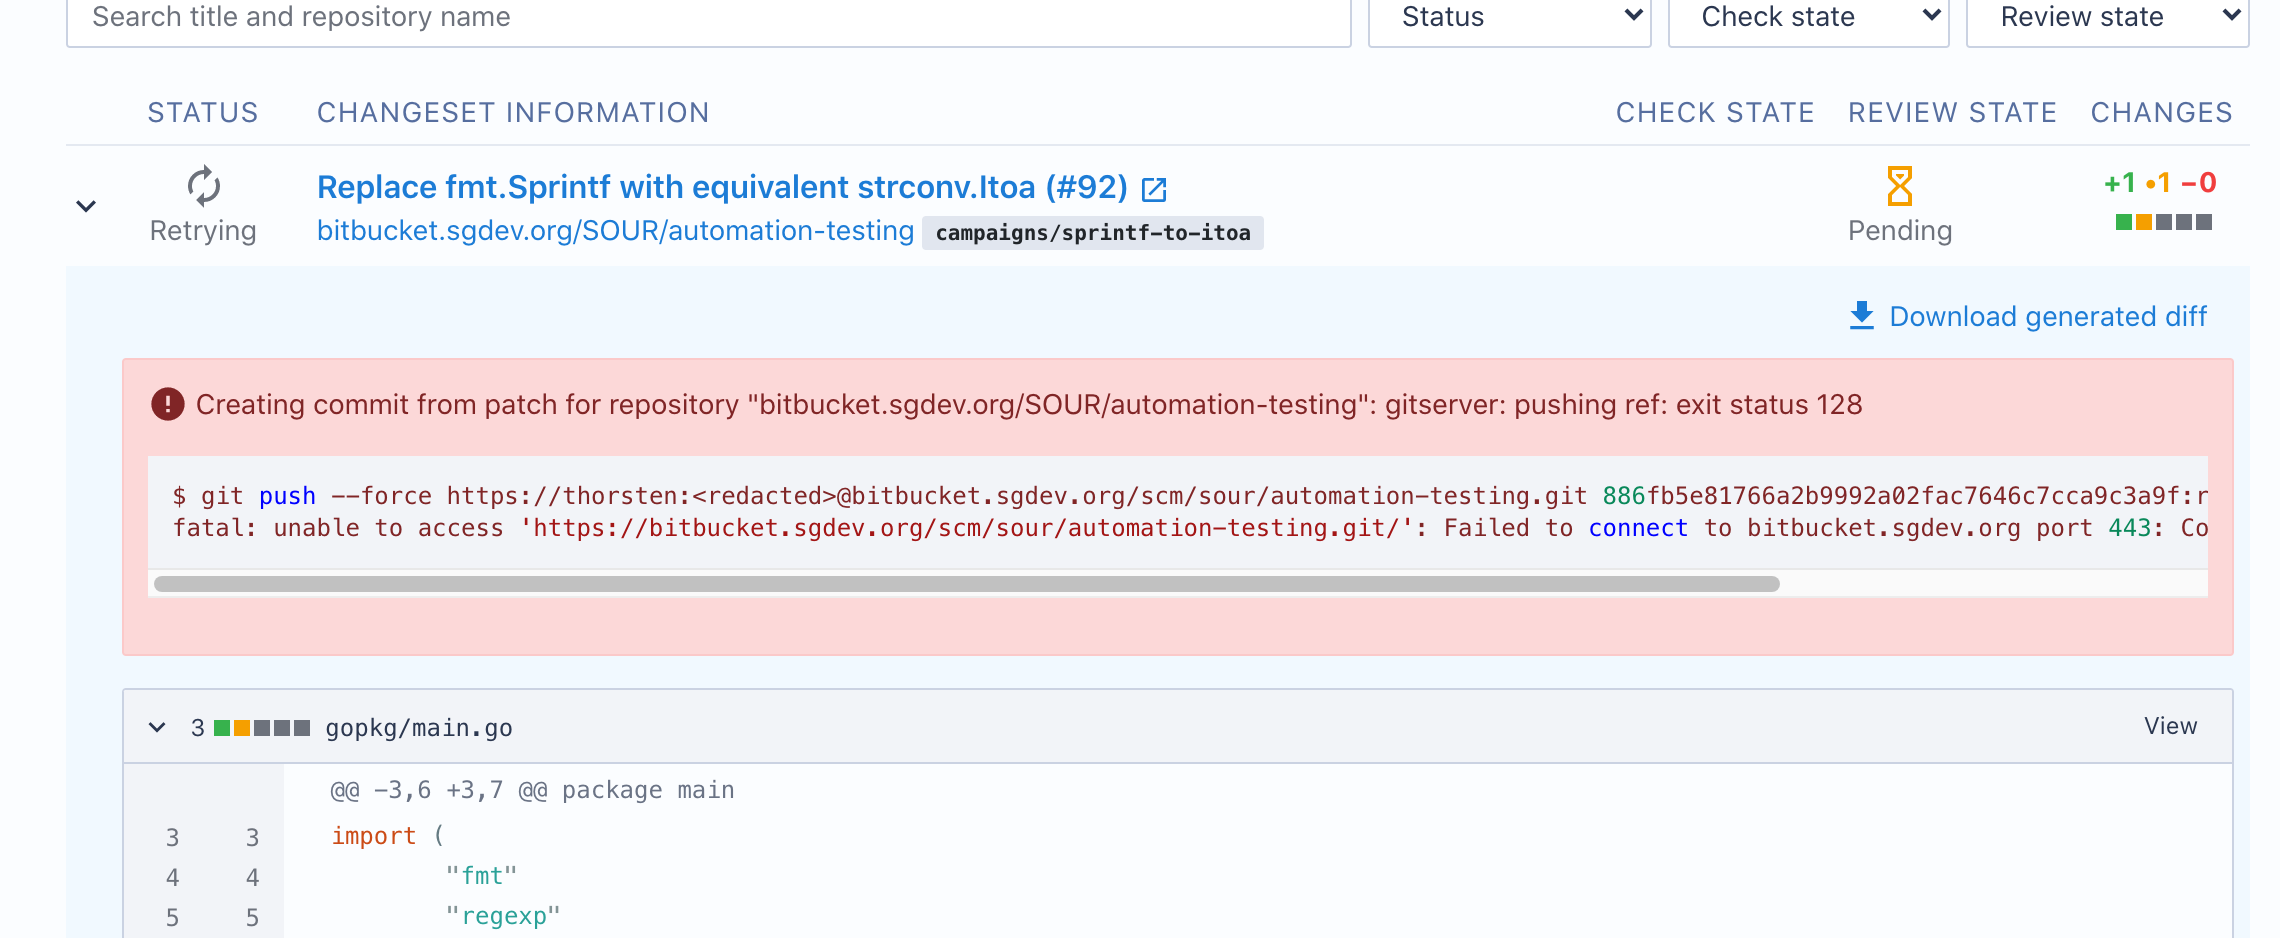The width and height of the screenshot is (2280, 938).
Task: Click the Retrying status icon
Action: pos(203,186)
